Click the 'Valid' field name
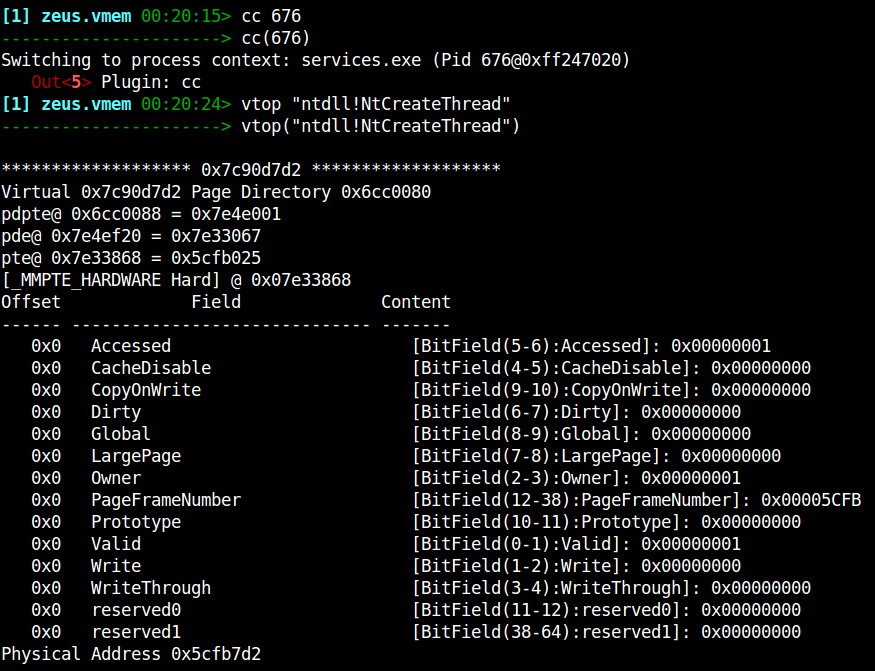 (116, 544)
